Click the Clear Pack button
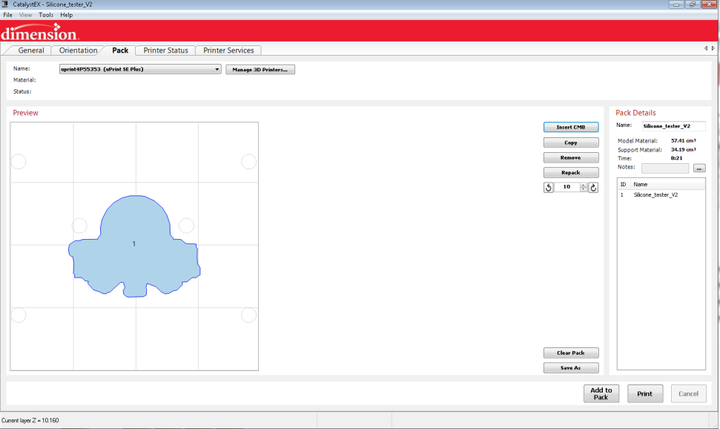 coord(571,353)
